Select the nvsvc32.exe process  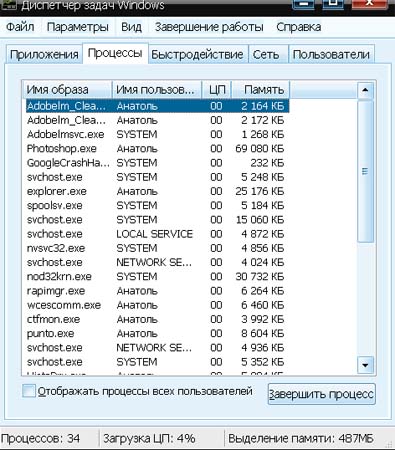pyautogui.click(x=157, y=248)
